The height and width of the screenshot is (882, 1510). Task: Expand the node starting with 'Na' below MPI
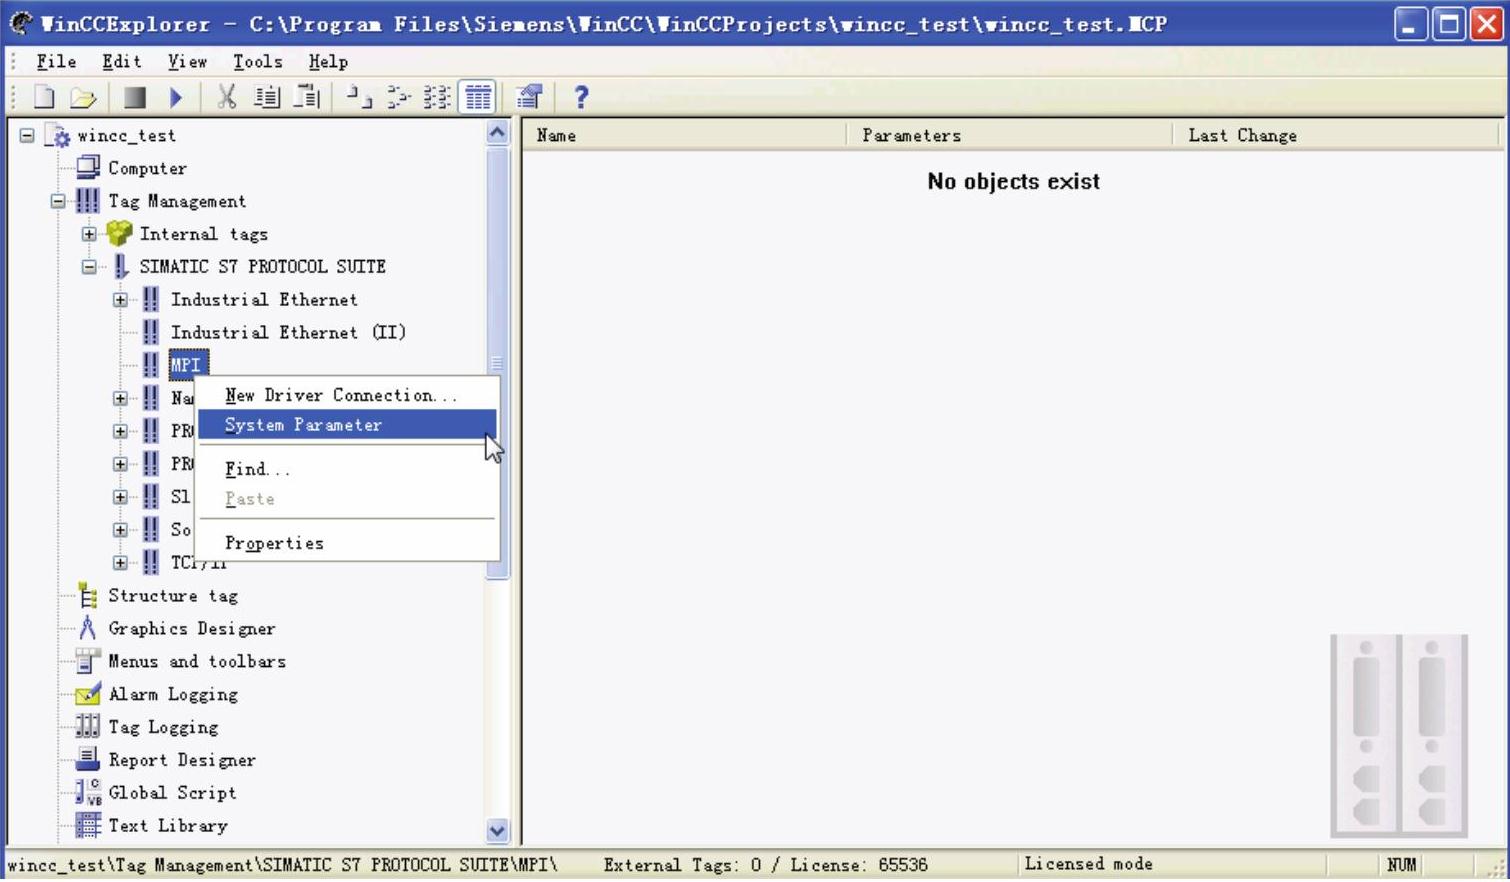120,398
